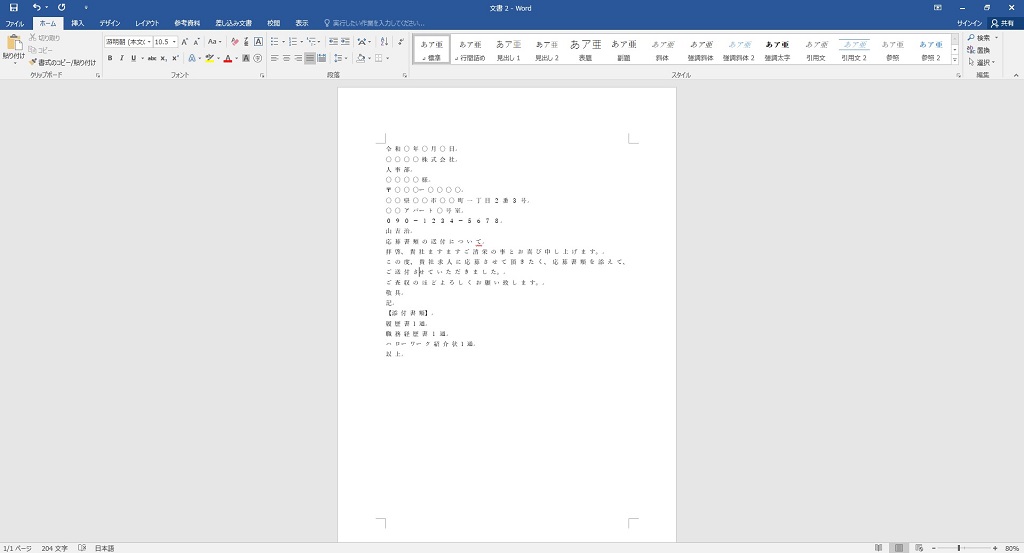
Task: Click the distributed alignment icon
Action: [x=321, y=59]
